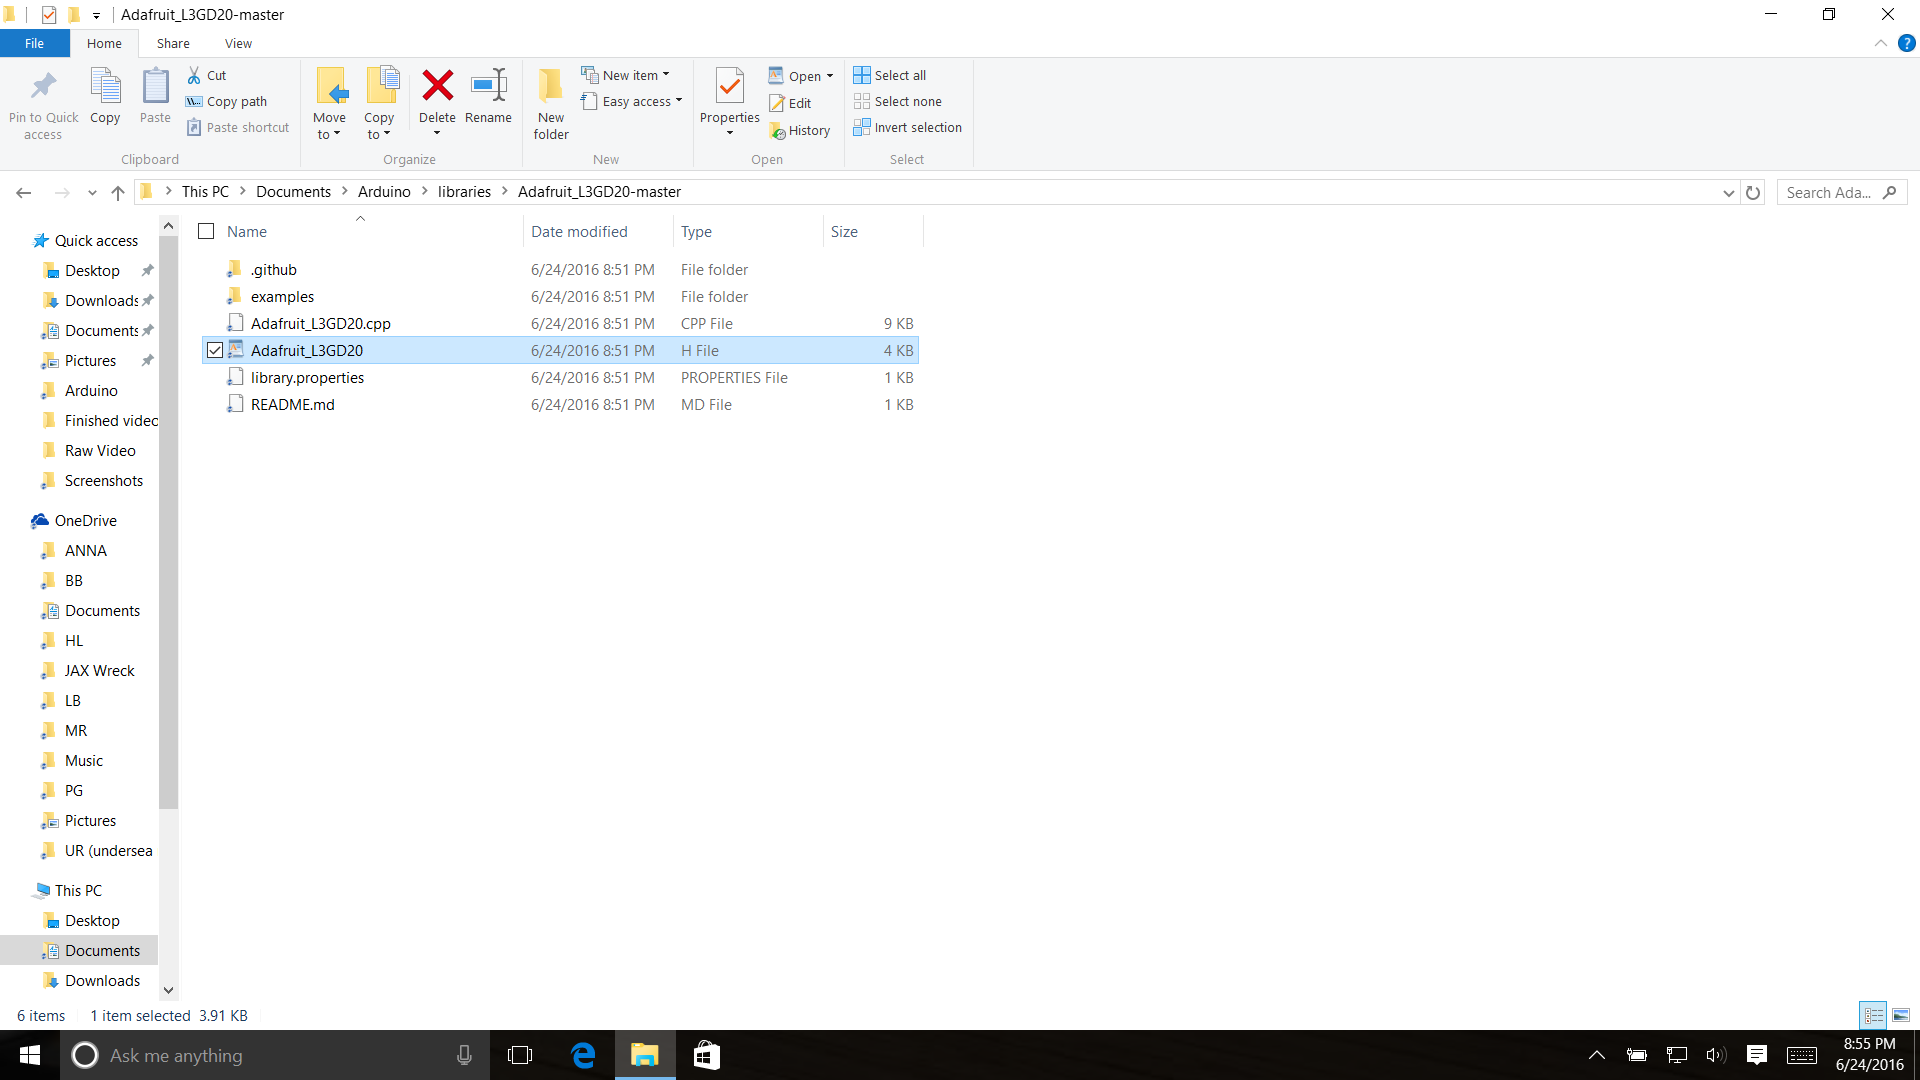This screenshot has height=1080, width=1920.
Task: Click the Paste shortcut button
Action: [x=238, y=127]
